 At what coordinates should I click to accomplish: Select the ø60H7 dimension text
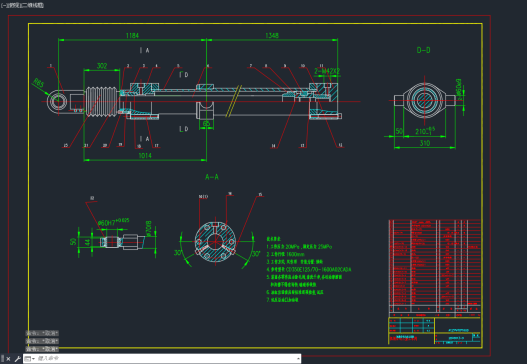click(113, 222)
